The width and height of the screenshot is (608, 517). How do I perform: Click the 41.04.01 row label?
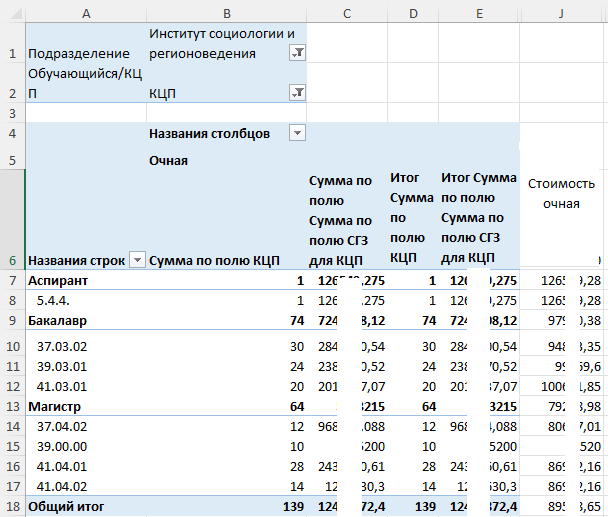62,467
